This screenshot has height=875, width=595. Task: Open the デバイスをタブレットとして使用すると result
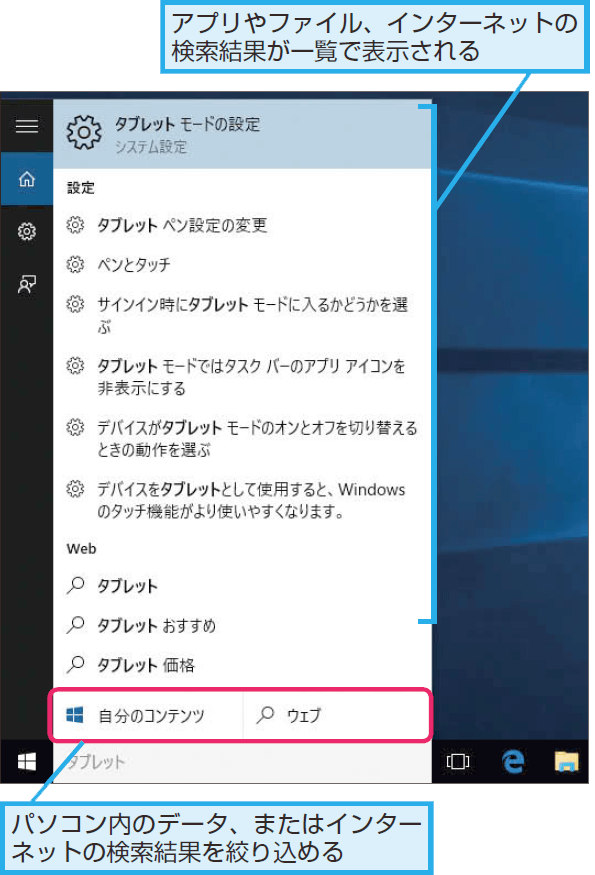point(242,500)
